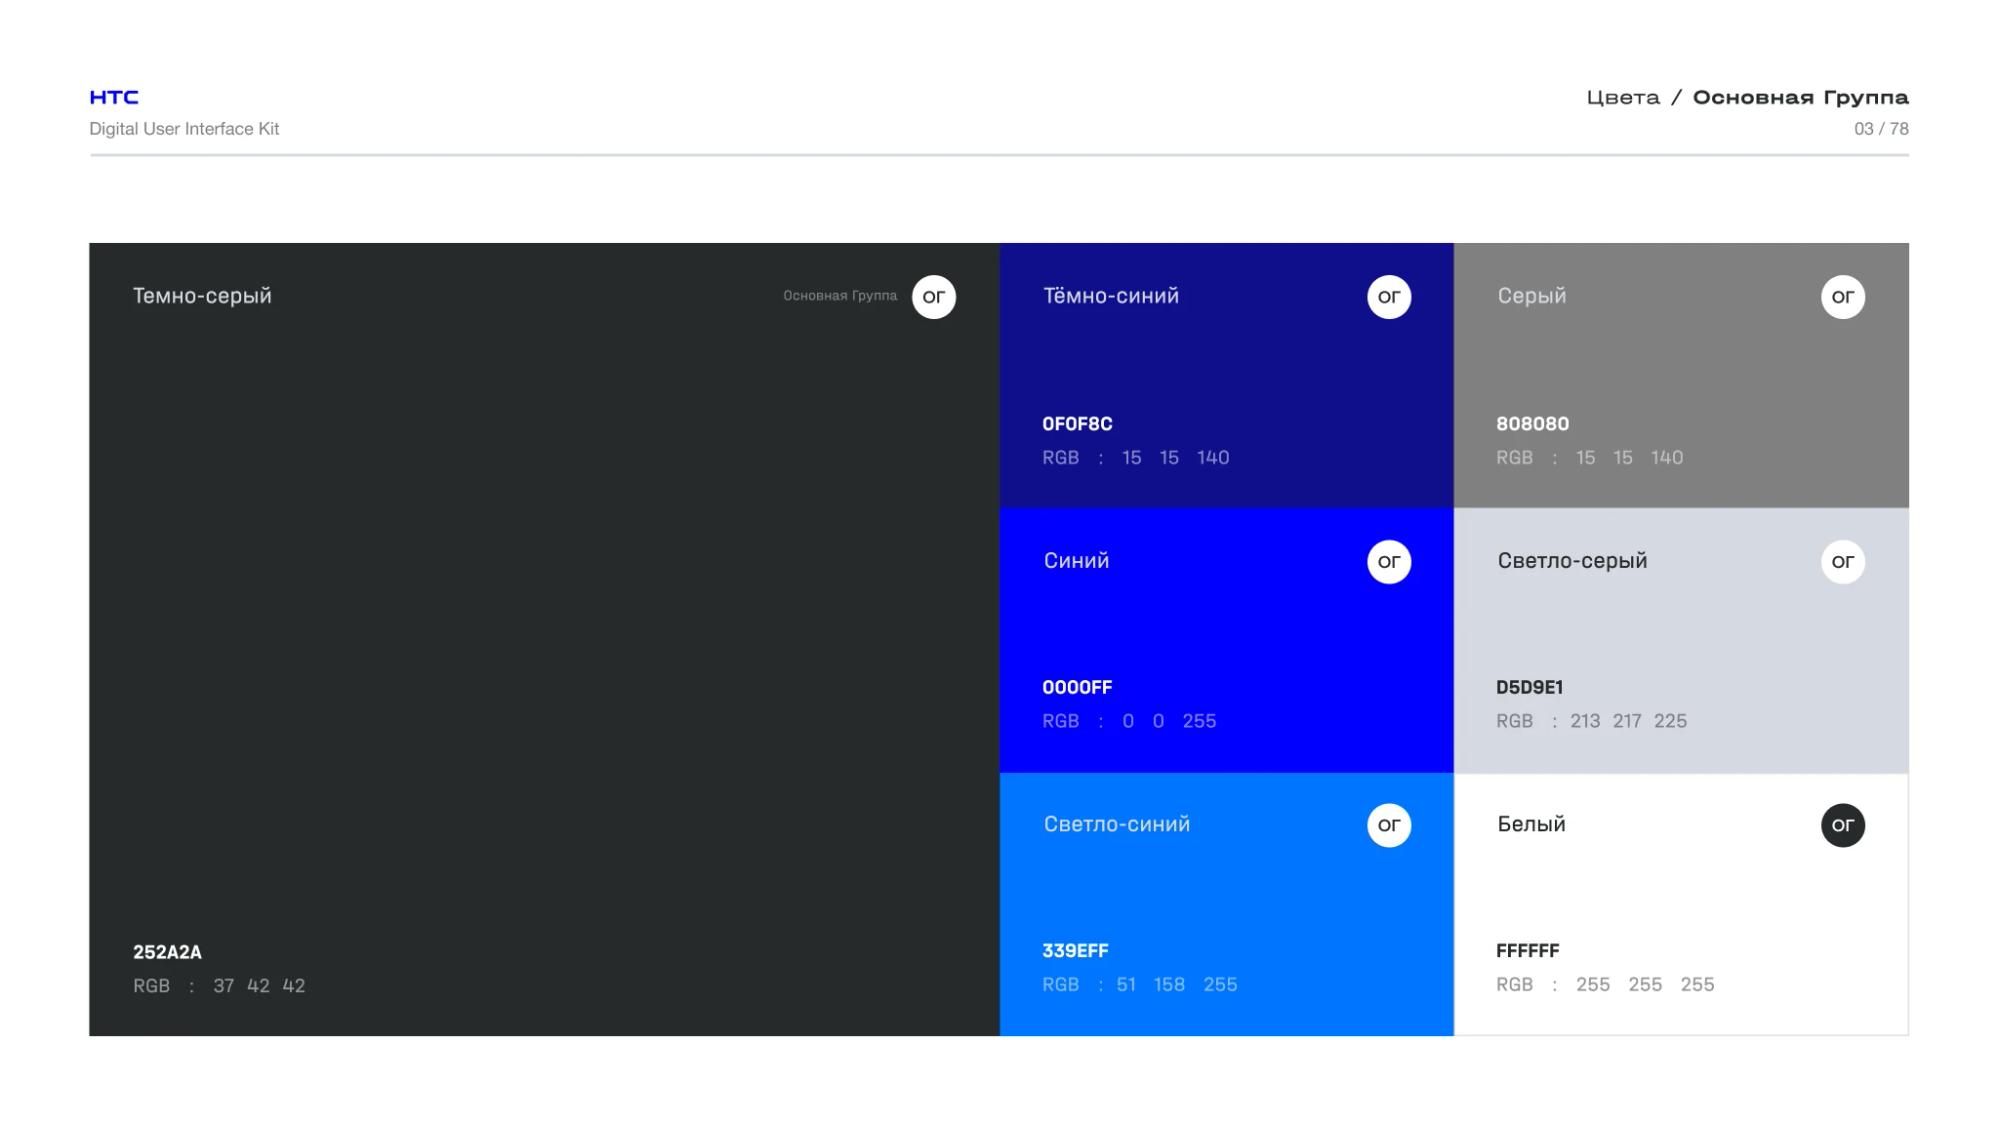2000x1124 pixels.
Task: Select the Светло-серый swatch title
Action: pos(1572,561)
